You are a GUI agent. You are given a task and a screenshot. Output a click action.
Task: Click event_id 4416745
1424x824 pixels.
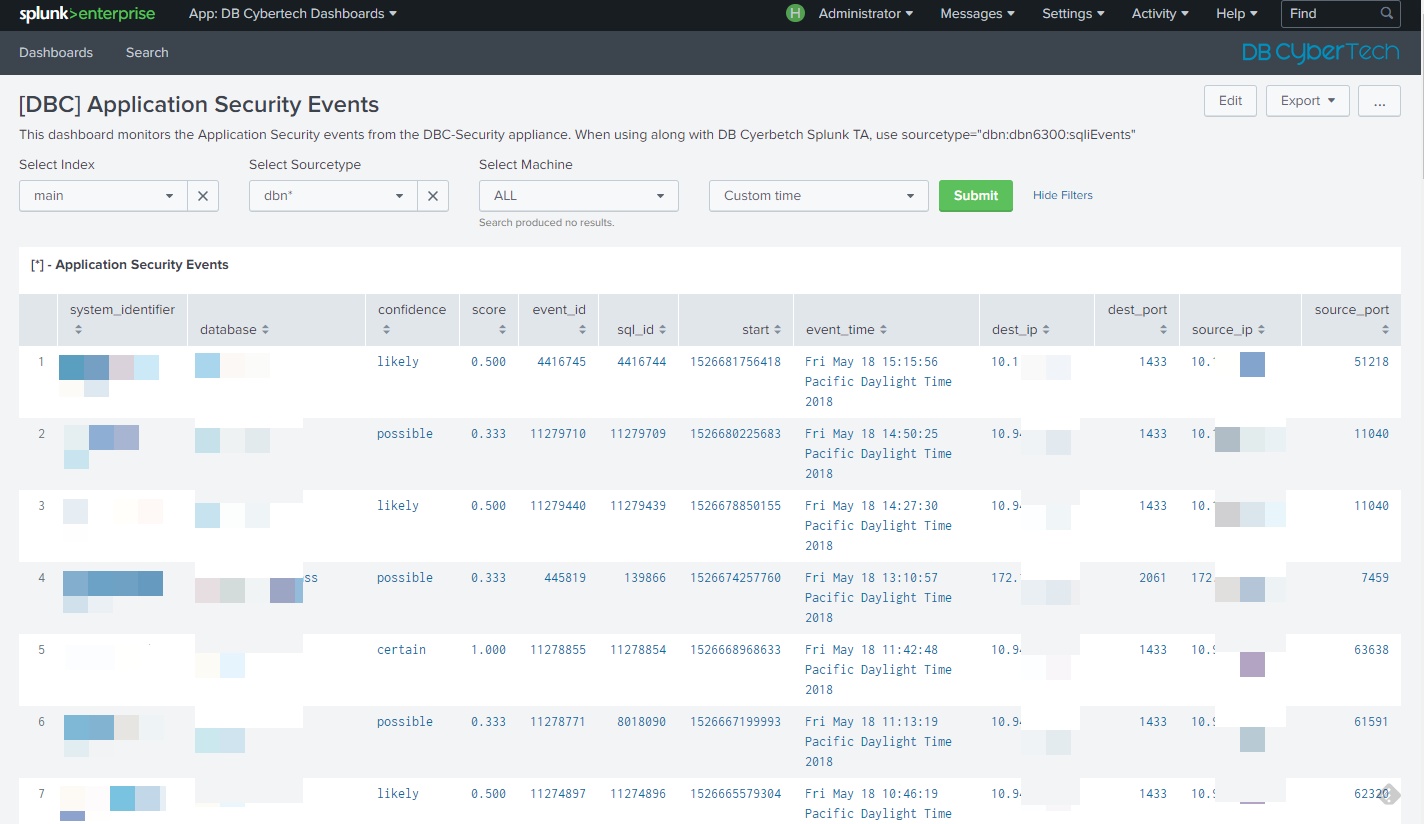562,362
